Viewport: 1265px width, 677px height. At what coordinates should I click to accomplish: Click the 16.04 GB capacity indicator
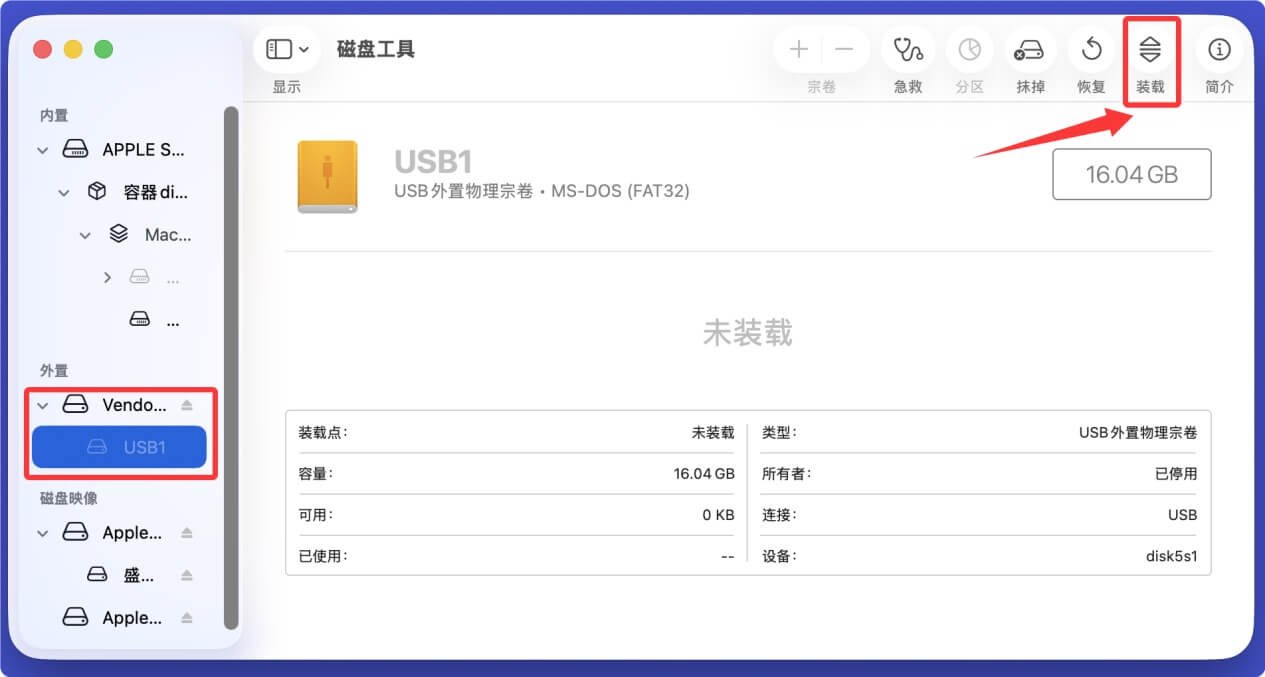click(1131, 173)
